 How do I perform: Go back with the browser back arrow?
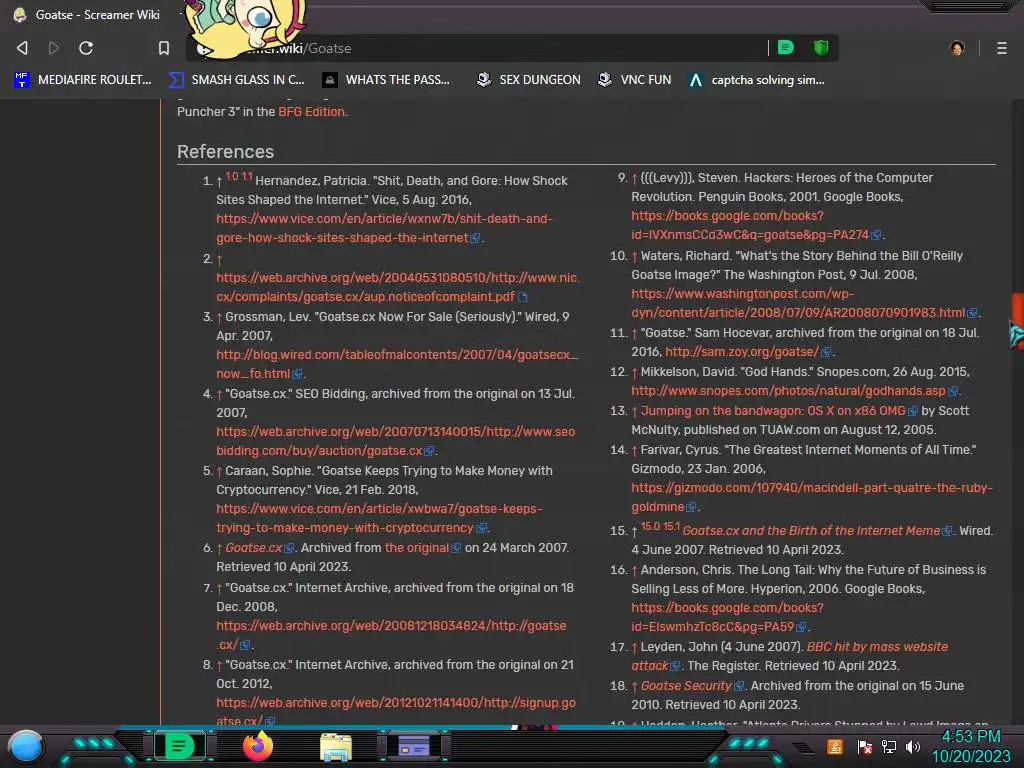point(22,48)
